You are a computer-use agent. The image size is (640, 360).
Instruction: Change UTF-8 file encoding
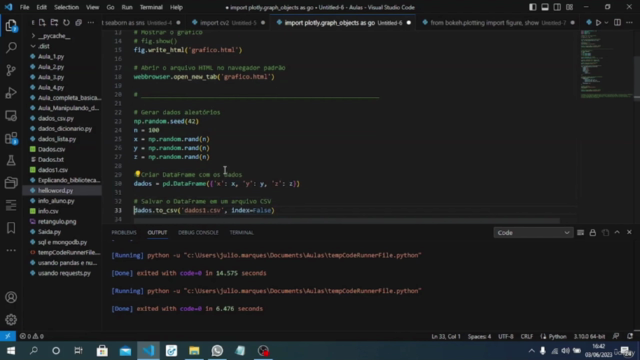click(x=506, y=336)
